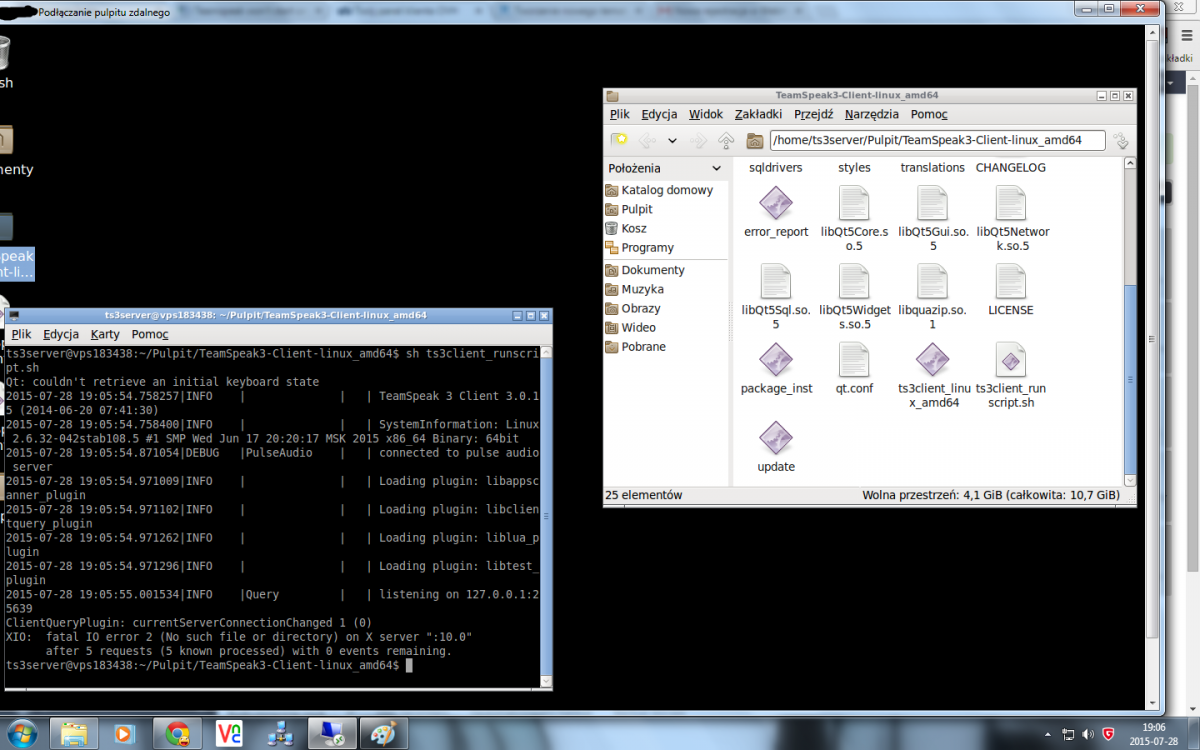The width and height of the screenshot is (1200, 750).
Task: Open the Widok menu in the file manager
Action: point(706,114)
